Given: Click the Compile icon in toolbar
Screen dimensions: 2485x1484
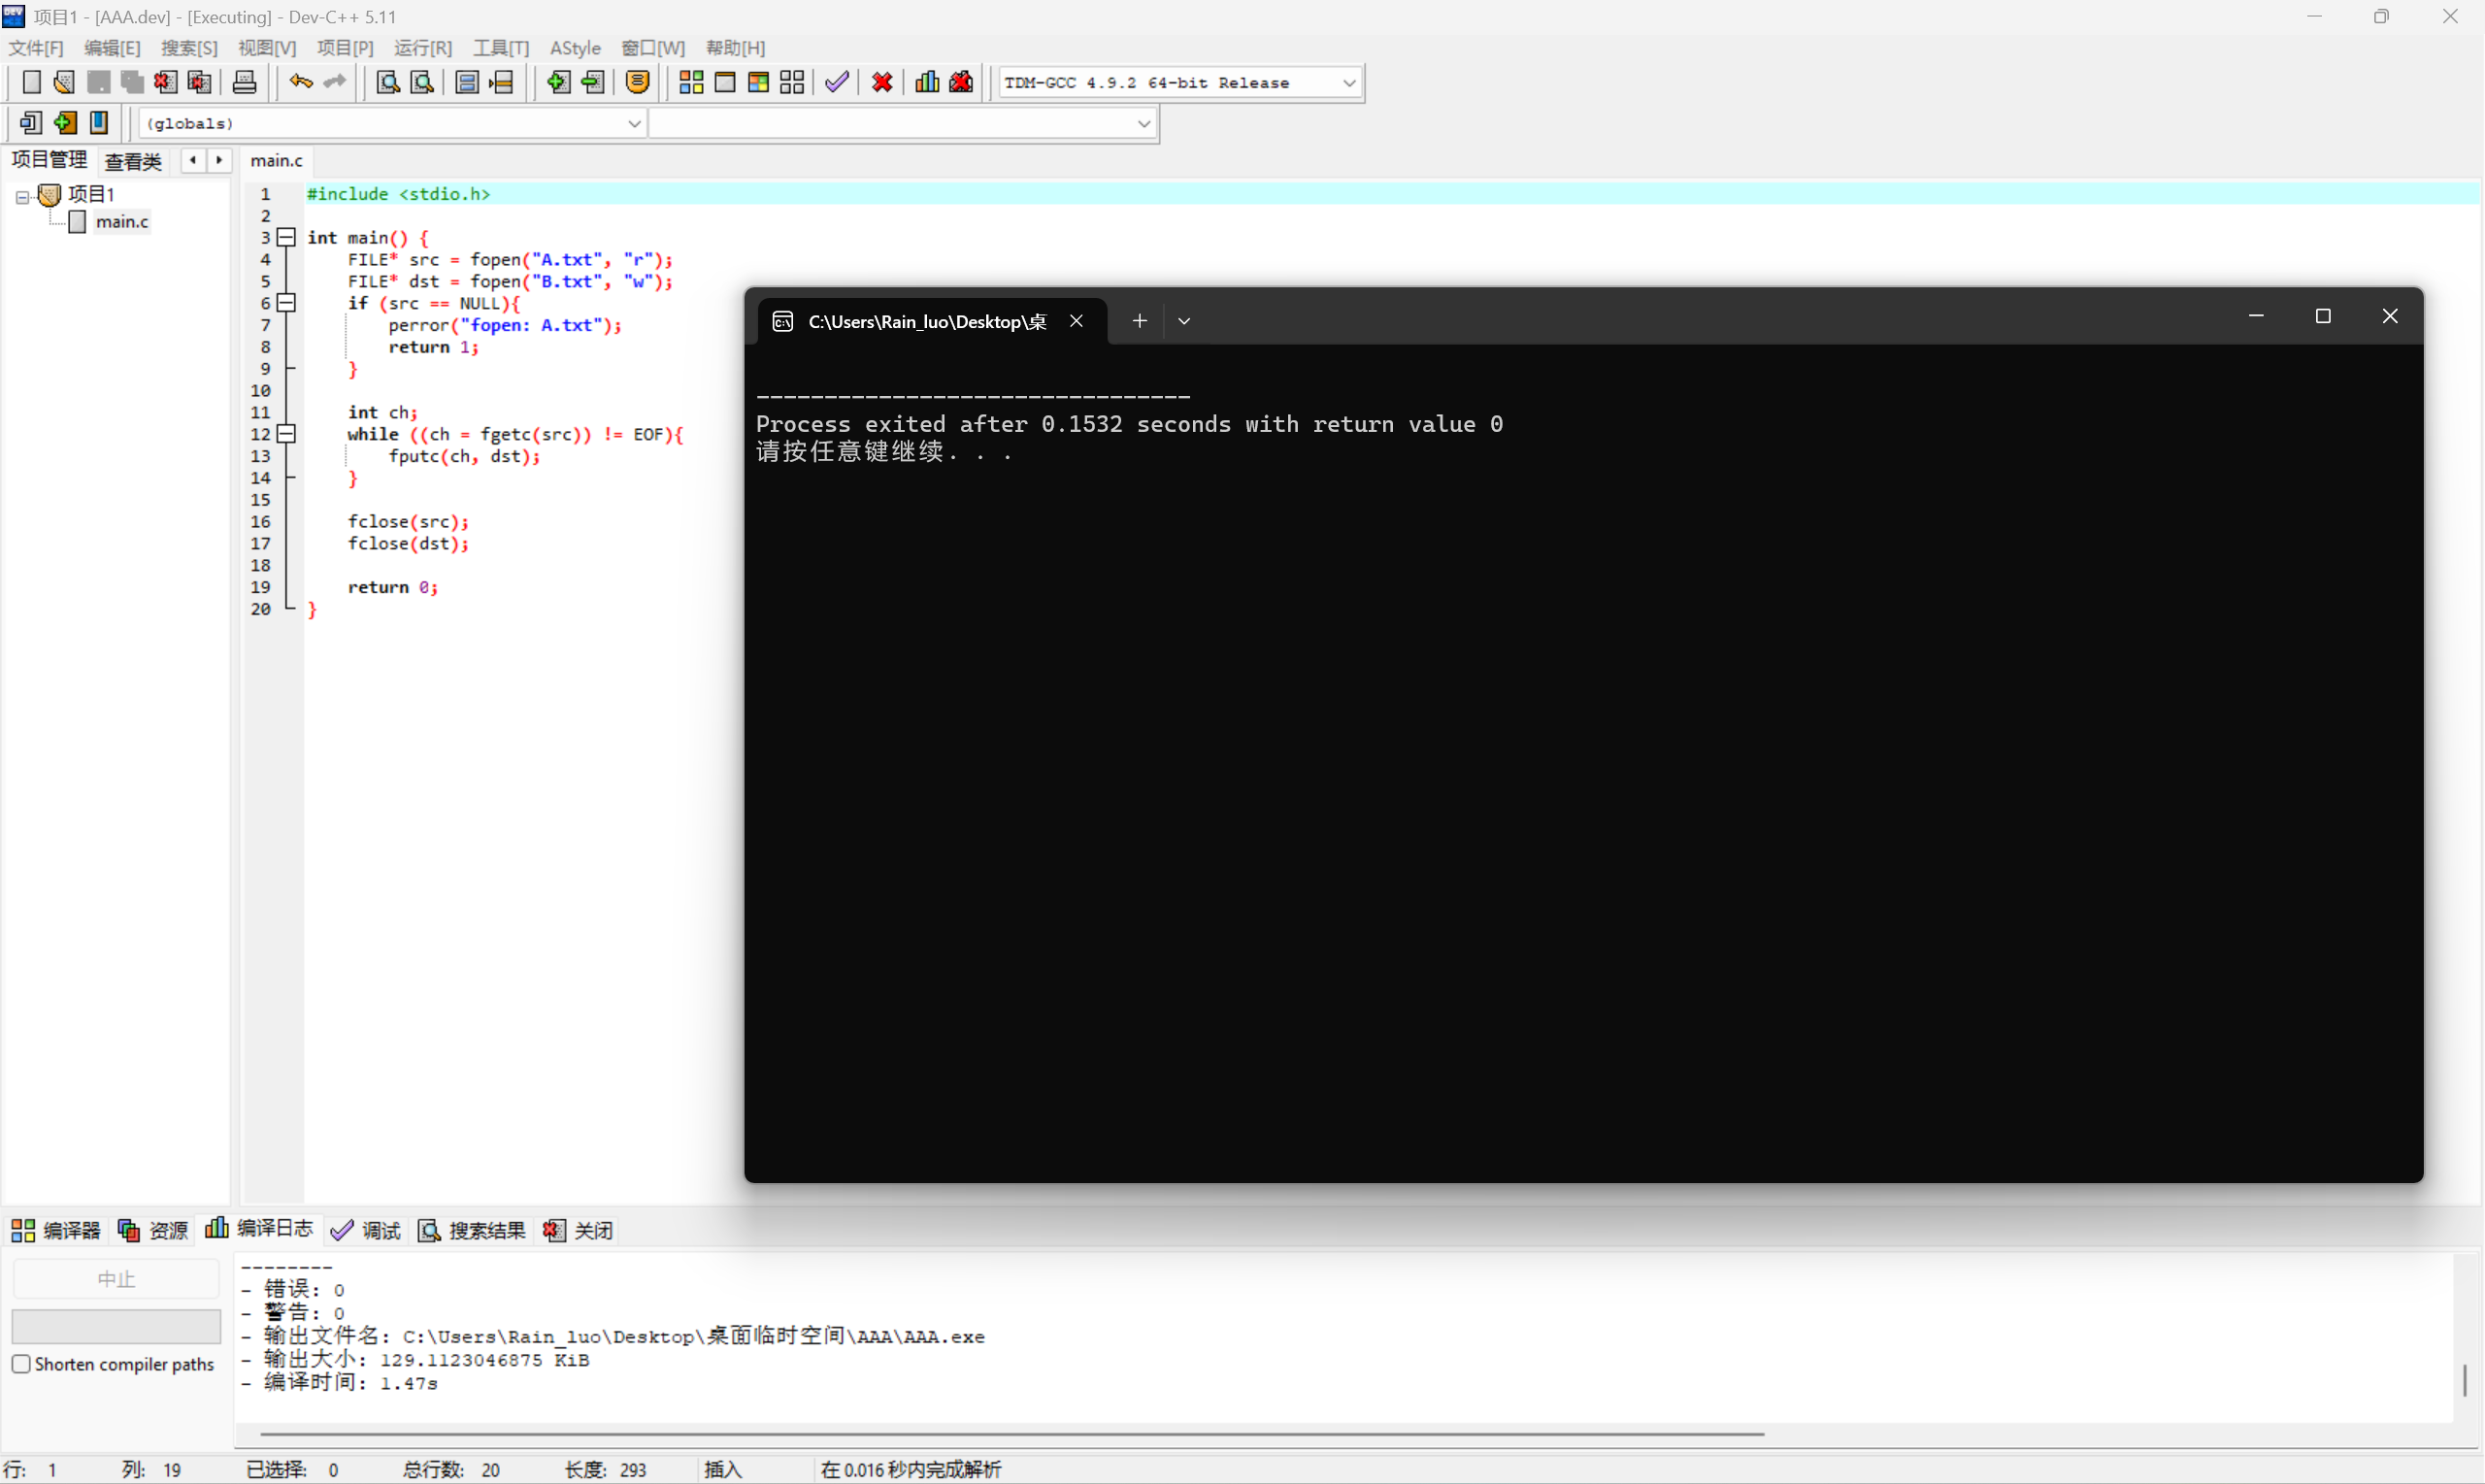Looking at the screenshot, I should click(x=690, y=83).
